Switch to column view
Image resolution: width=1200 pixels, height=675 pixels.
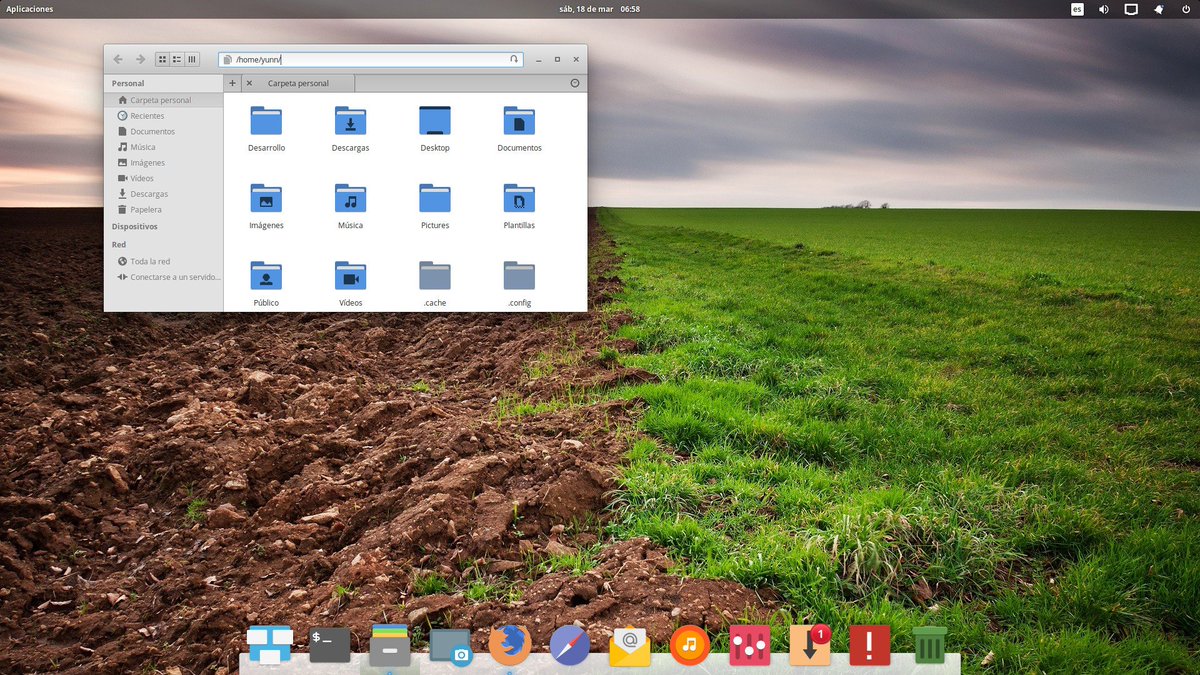tap(192, 60)
